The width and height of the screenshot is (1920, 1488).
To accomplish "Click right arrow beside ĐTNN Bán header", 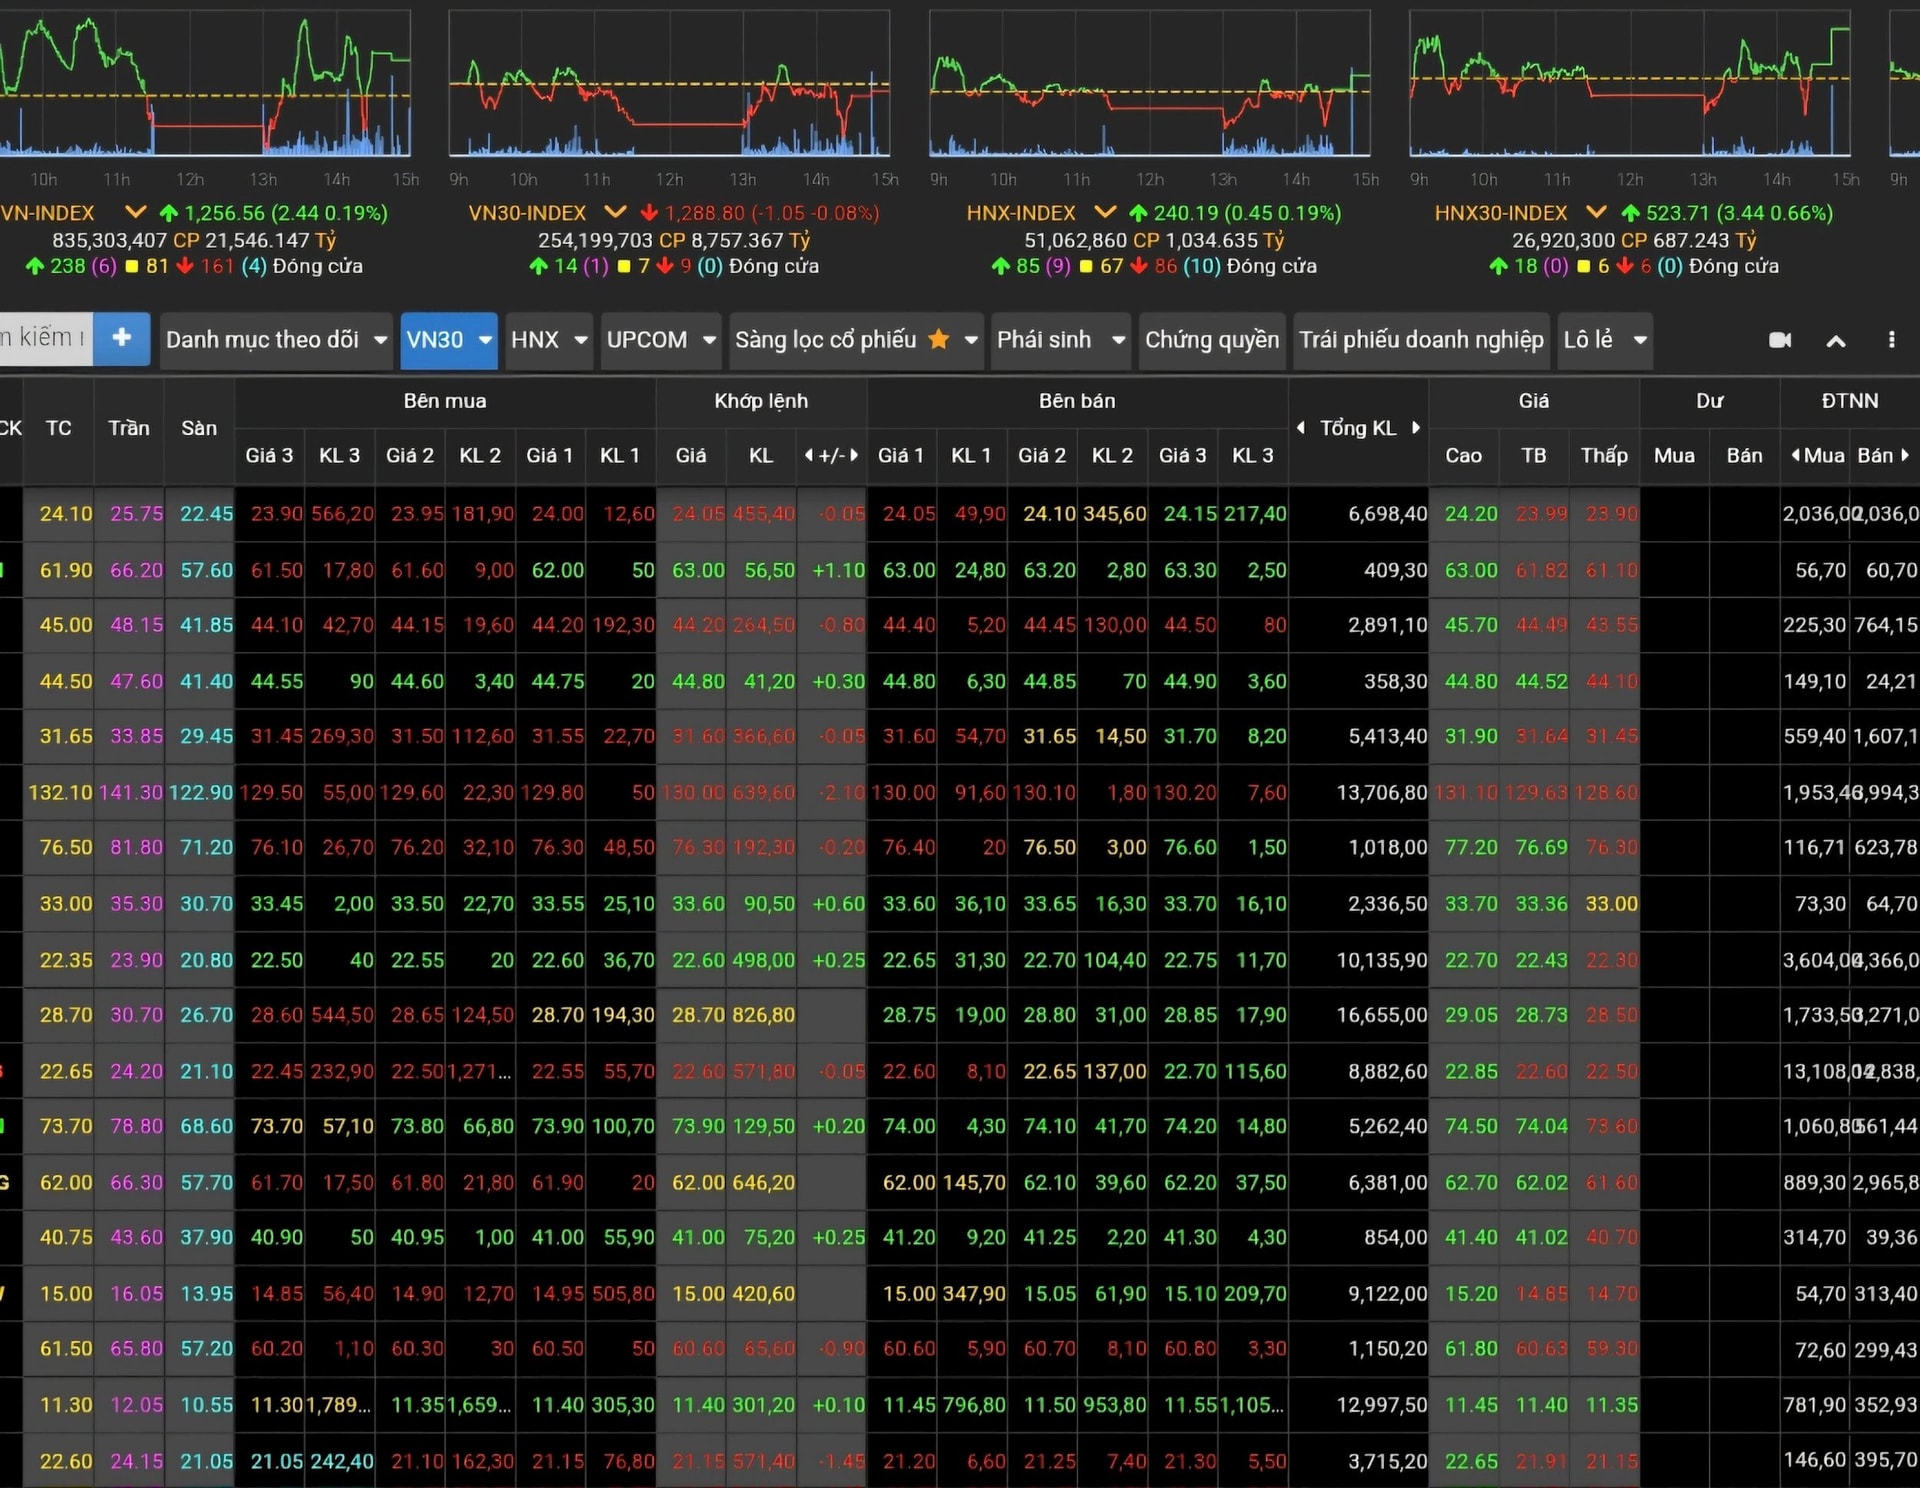I will click(x=1905, y=455).
